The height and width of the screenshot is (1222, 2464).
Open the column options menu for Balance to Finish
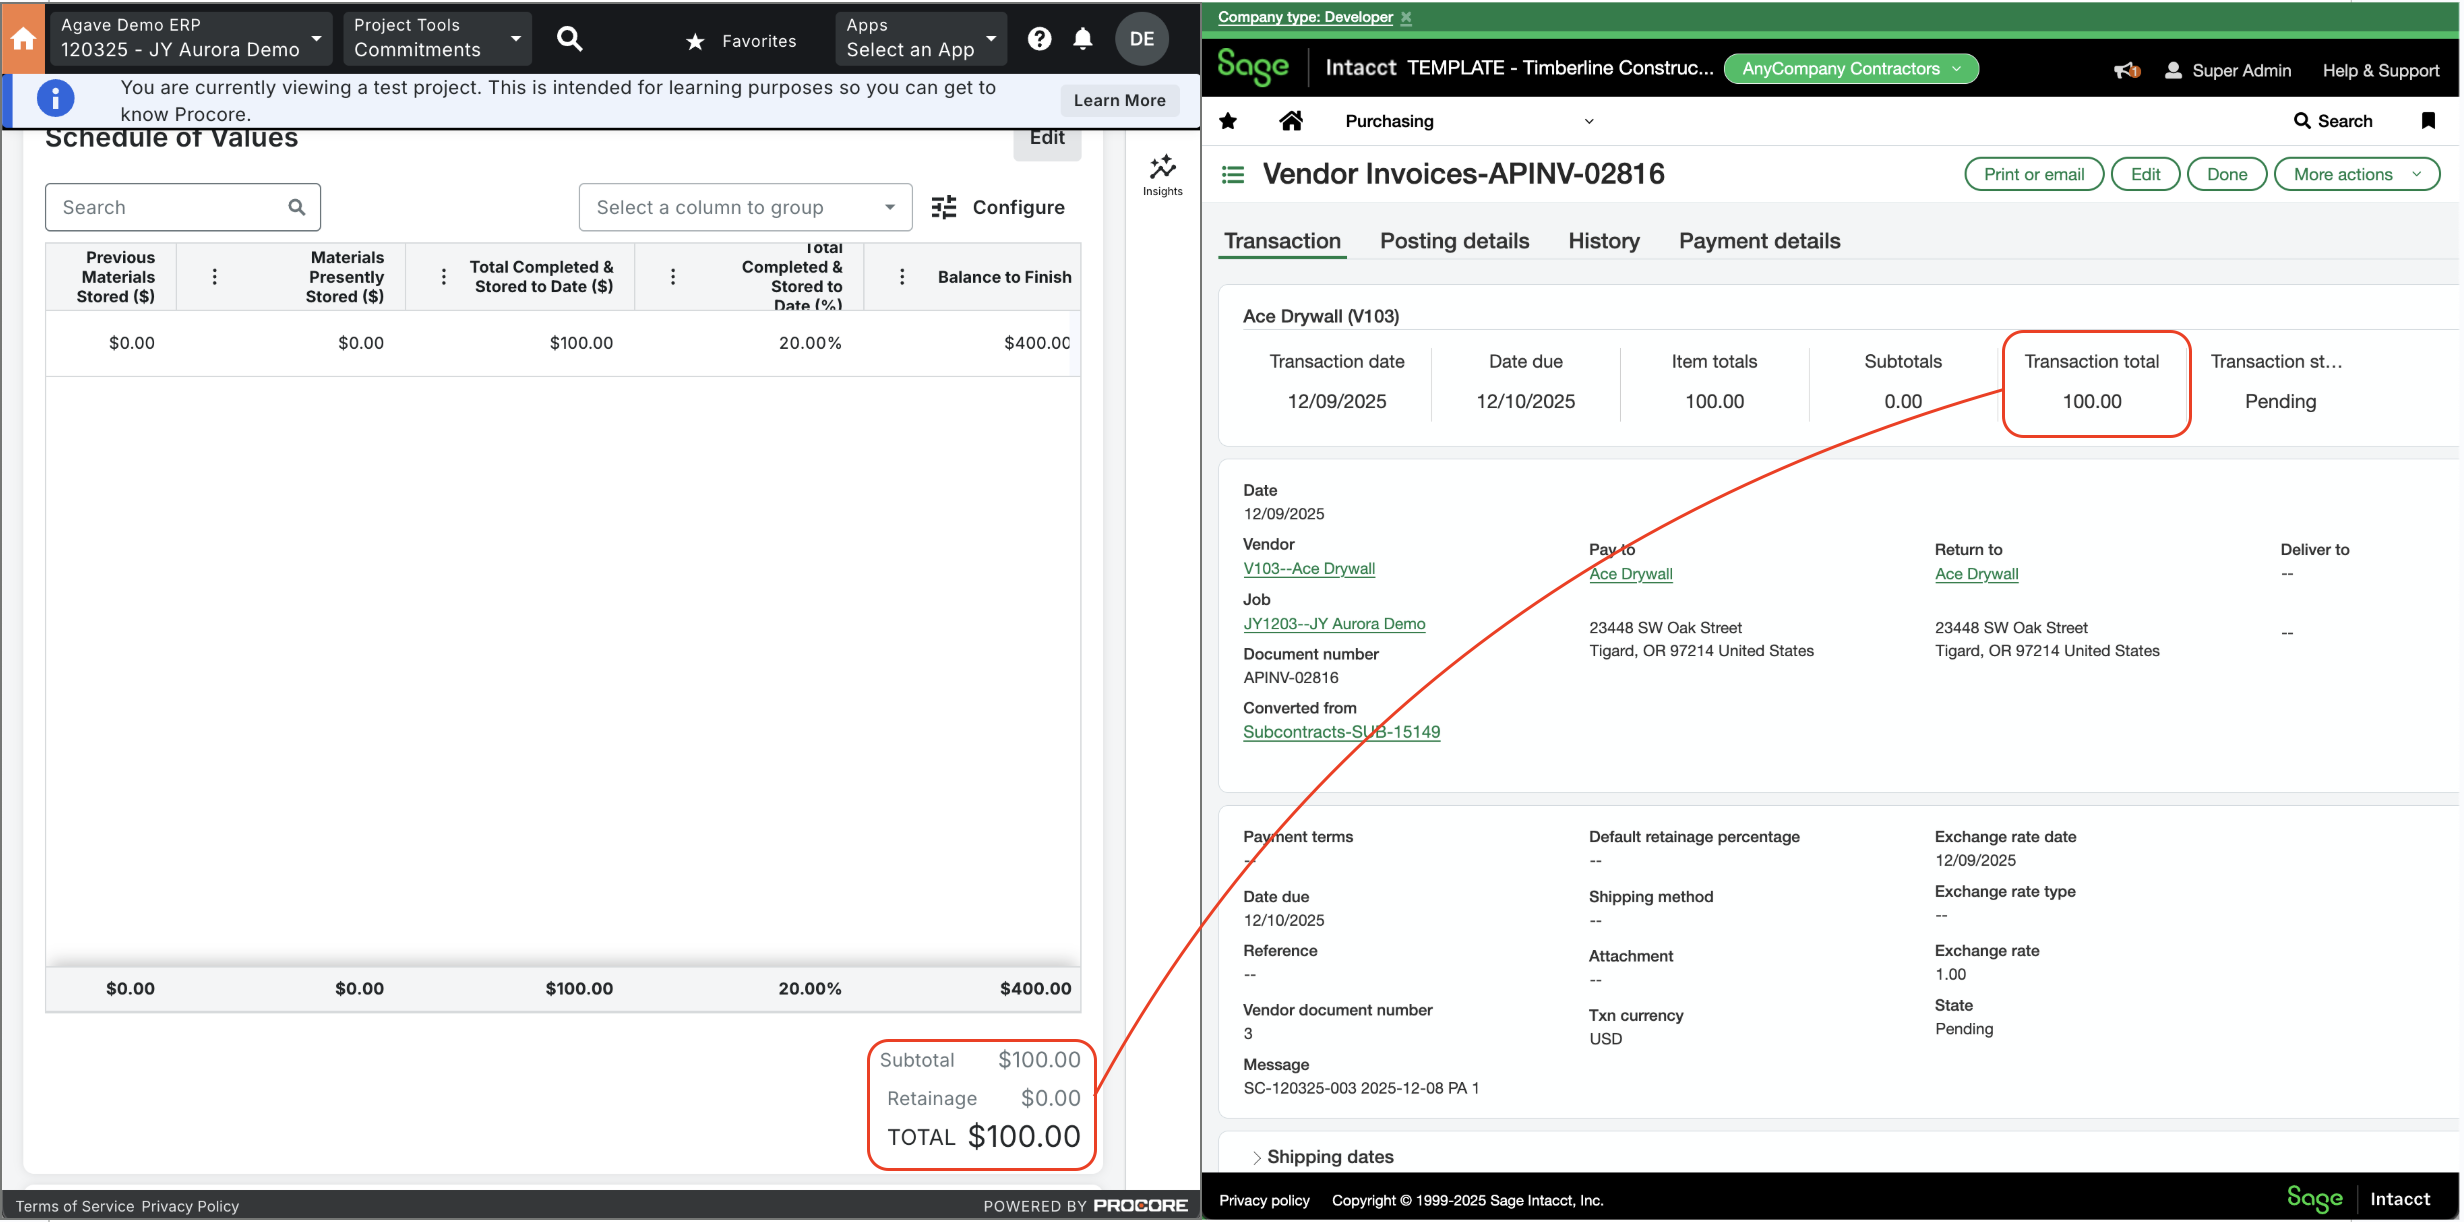(903, 276)
